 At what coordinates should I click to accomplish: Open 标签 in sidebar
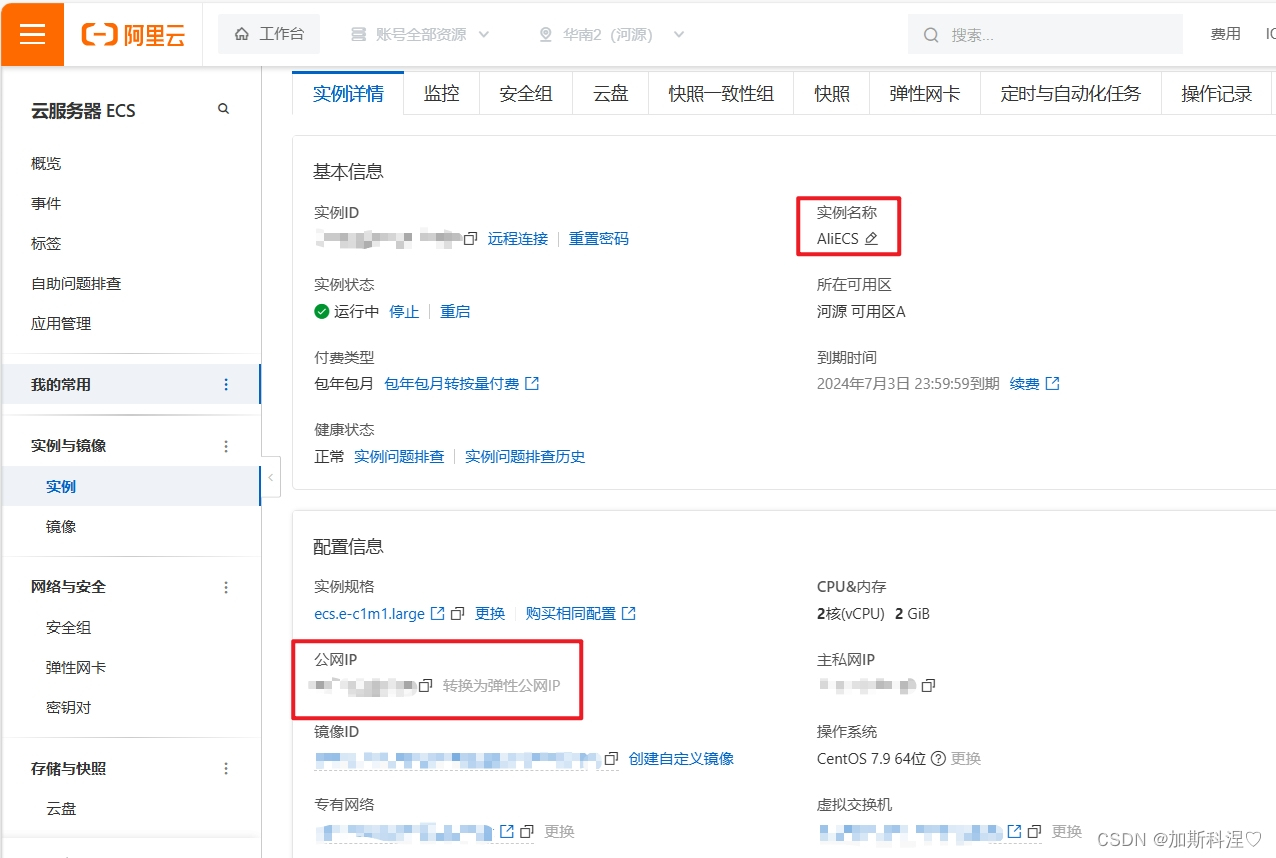tap(46, 244)
